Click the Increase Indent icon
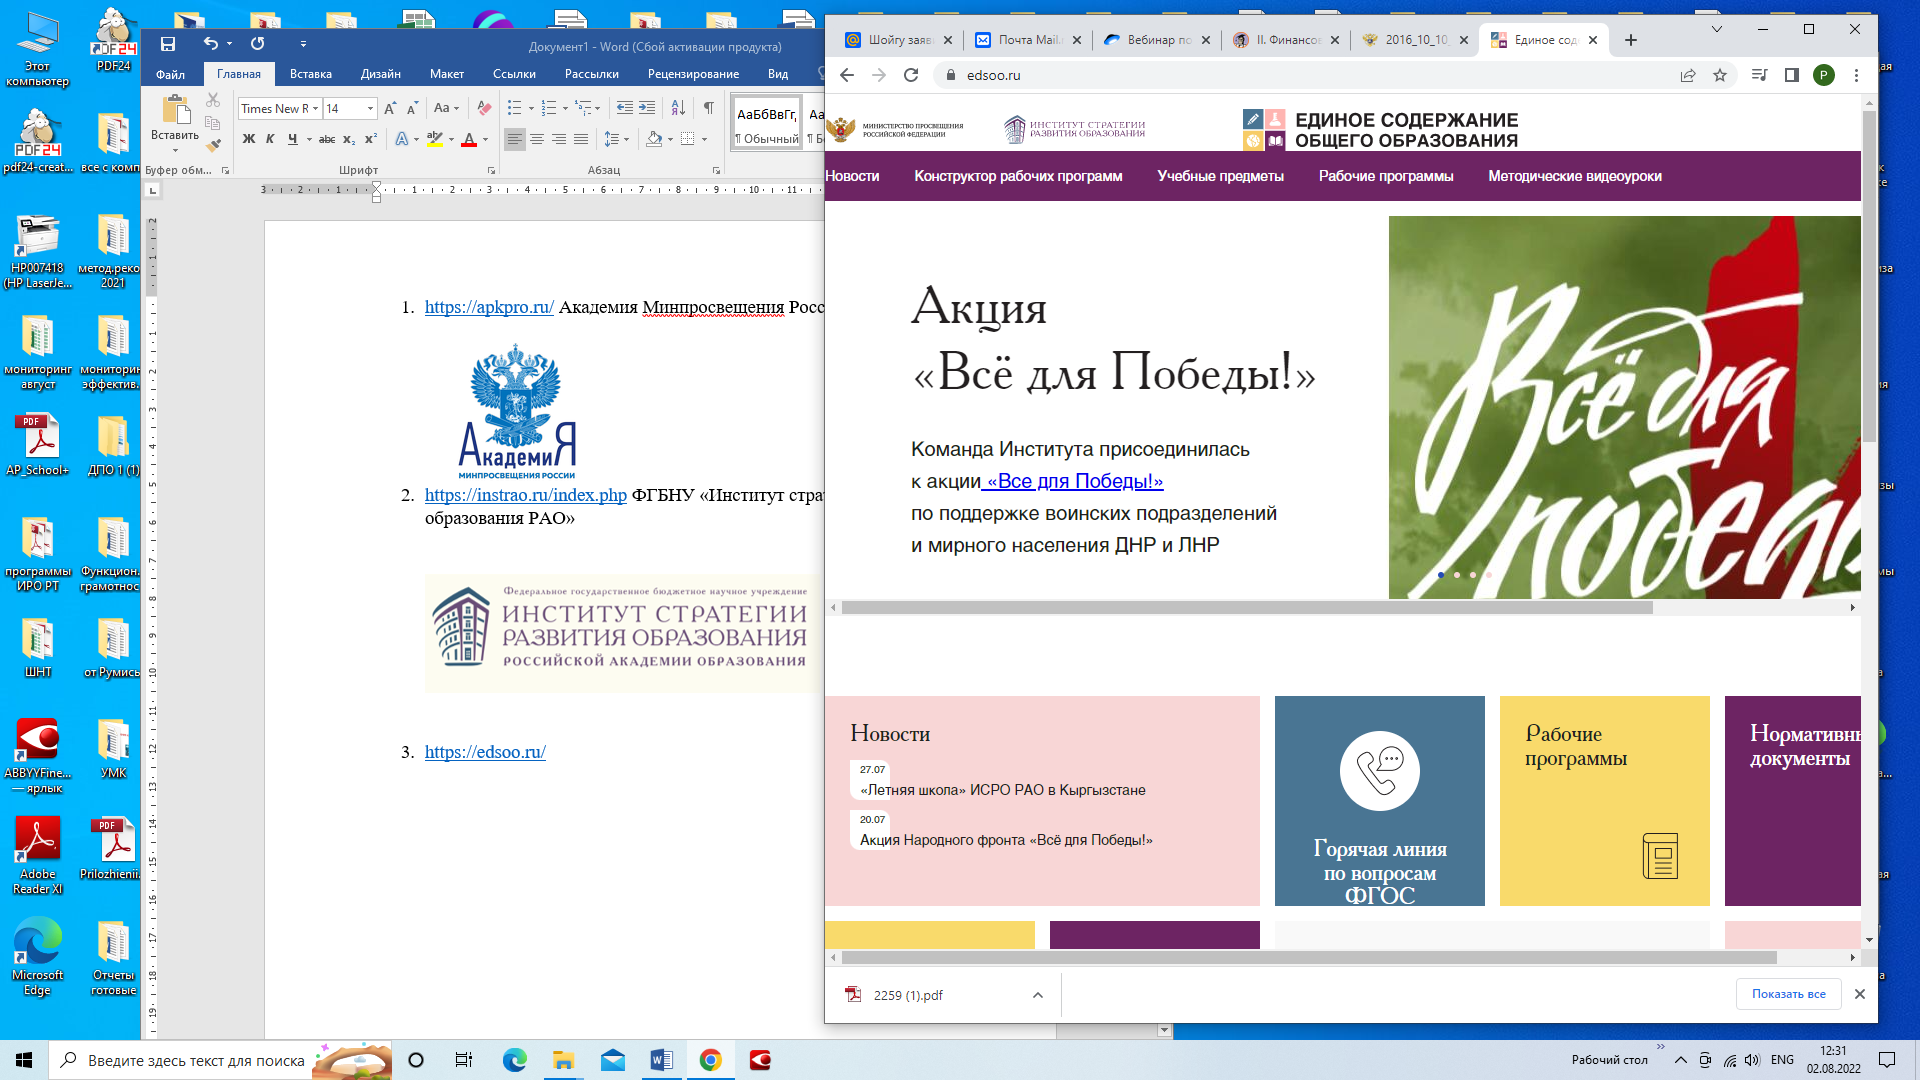This screenshot has width=1920, height=1080. pos(647,108)
